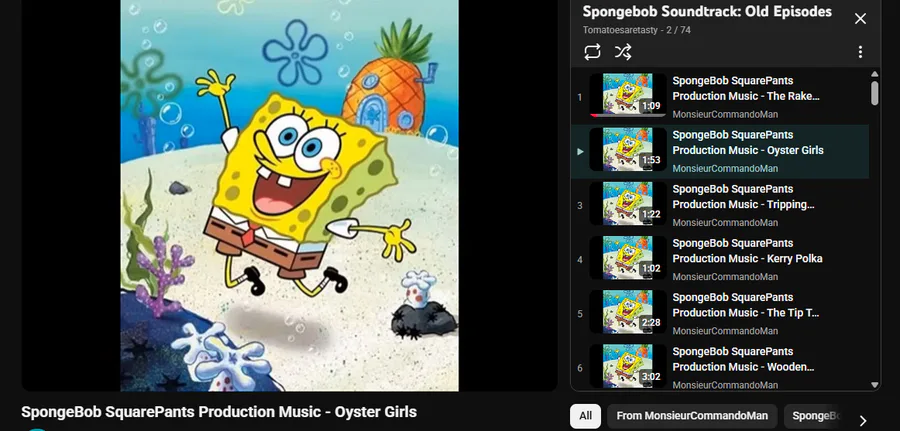Image resolution: width=900 pixels, height=431 pixels.
Task: Select Production Music - The Tip T... title
Action: pos(746,305)
